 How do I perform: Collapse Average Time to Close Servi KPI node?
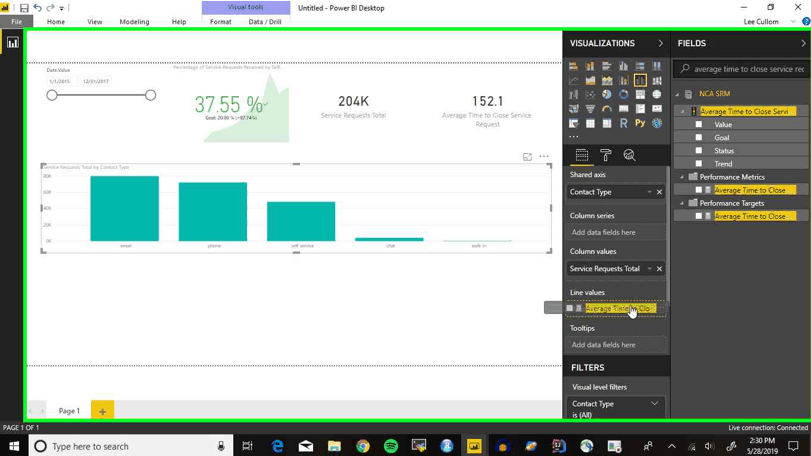pyautogui.click(x=682, y=112)
